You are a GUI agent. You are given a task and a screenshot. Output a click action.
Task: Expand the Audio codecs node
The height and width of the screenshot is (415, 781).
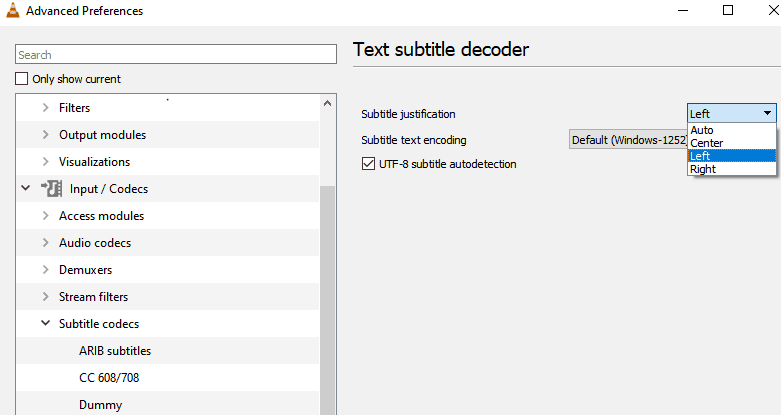pos(45,243)
